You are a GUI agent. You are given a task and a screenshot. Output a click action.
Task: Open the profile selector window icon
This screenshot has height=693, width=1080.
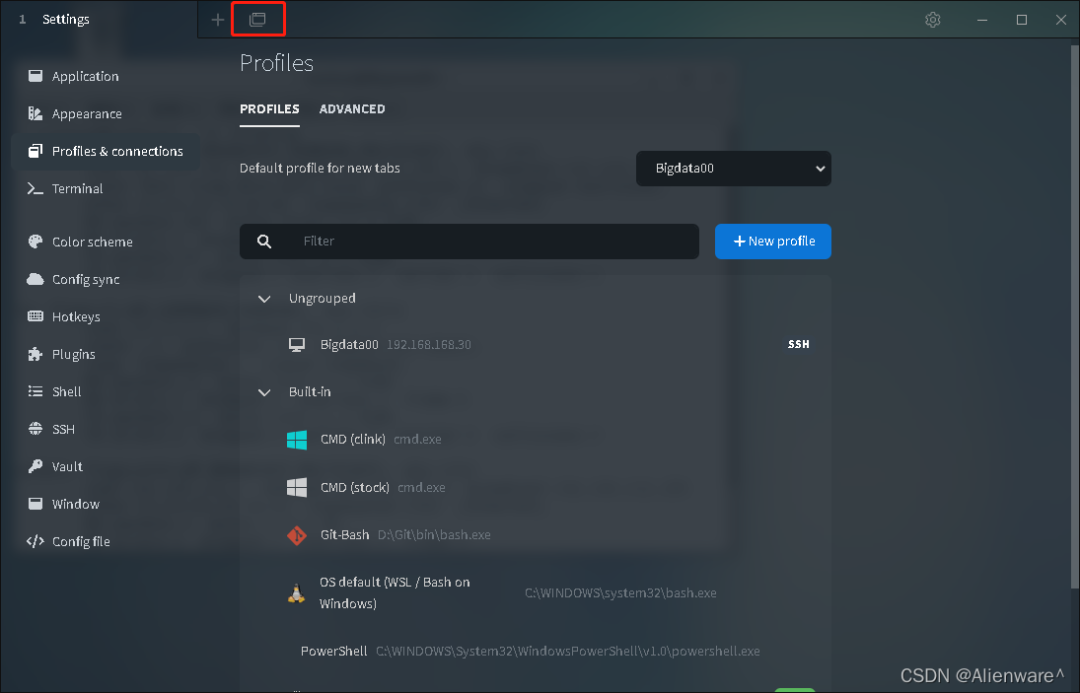click(258, 19)
